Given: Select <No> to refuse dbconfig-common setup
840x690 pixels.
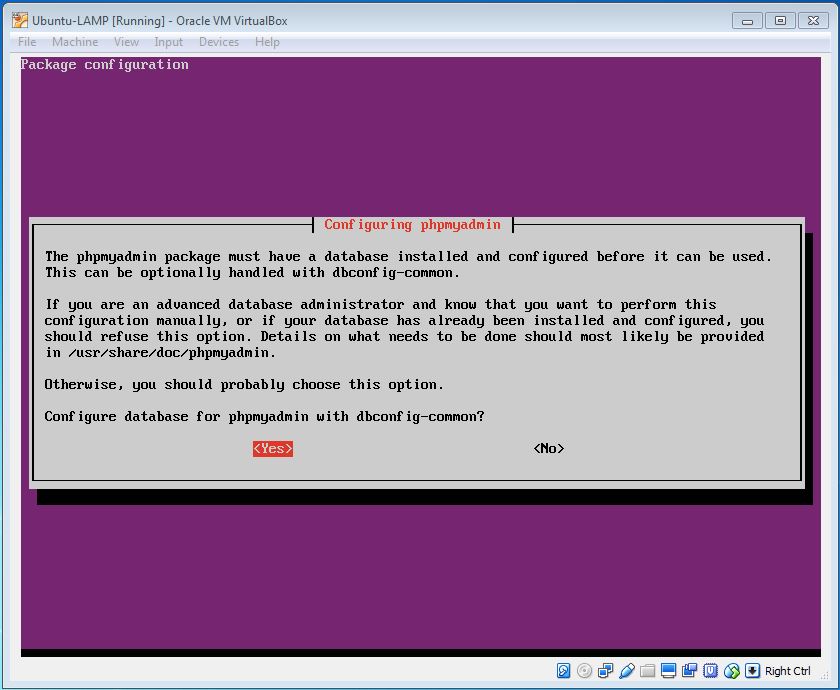Looking at the screenshot, I should coord(549,448).
